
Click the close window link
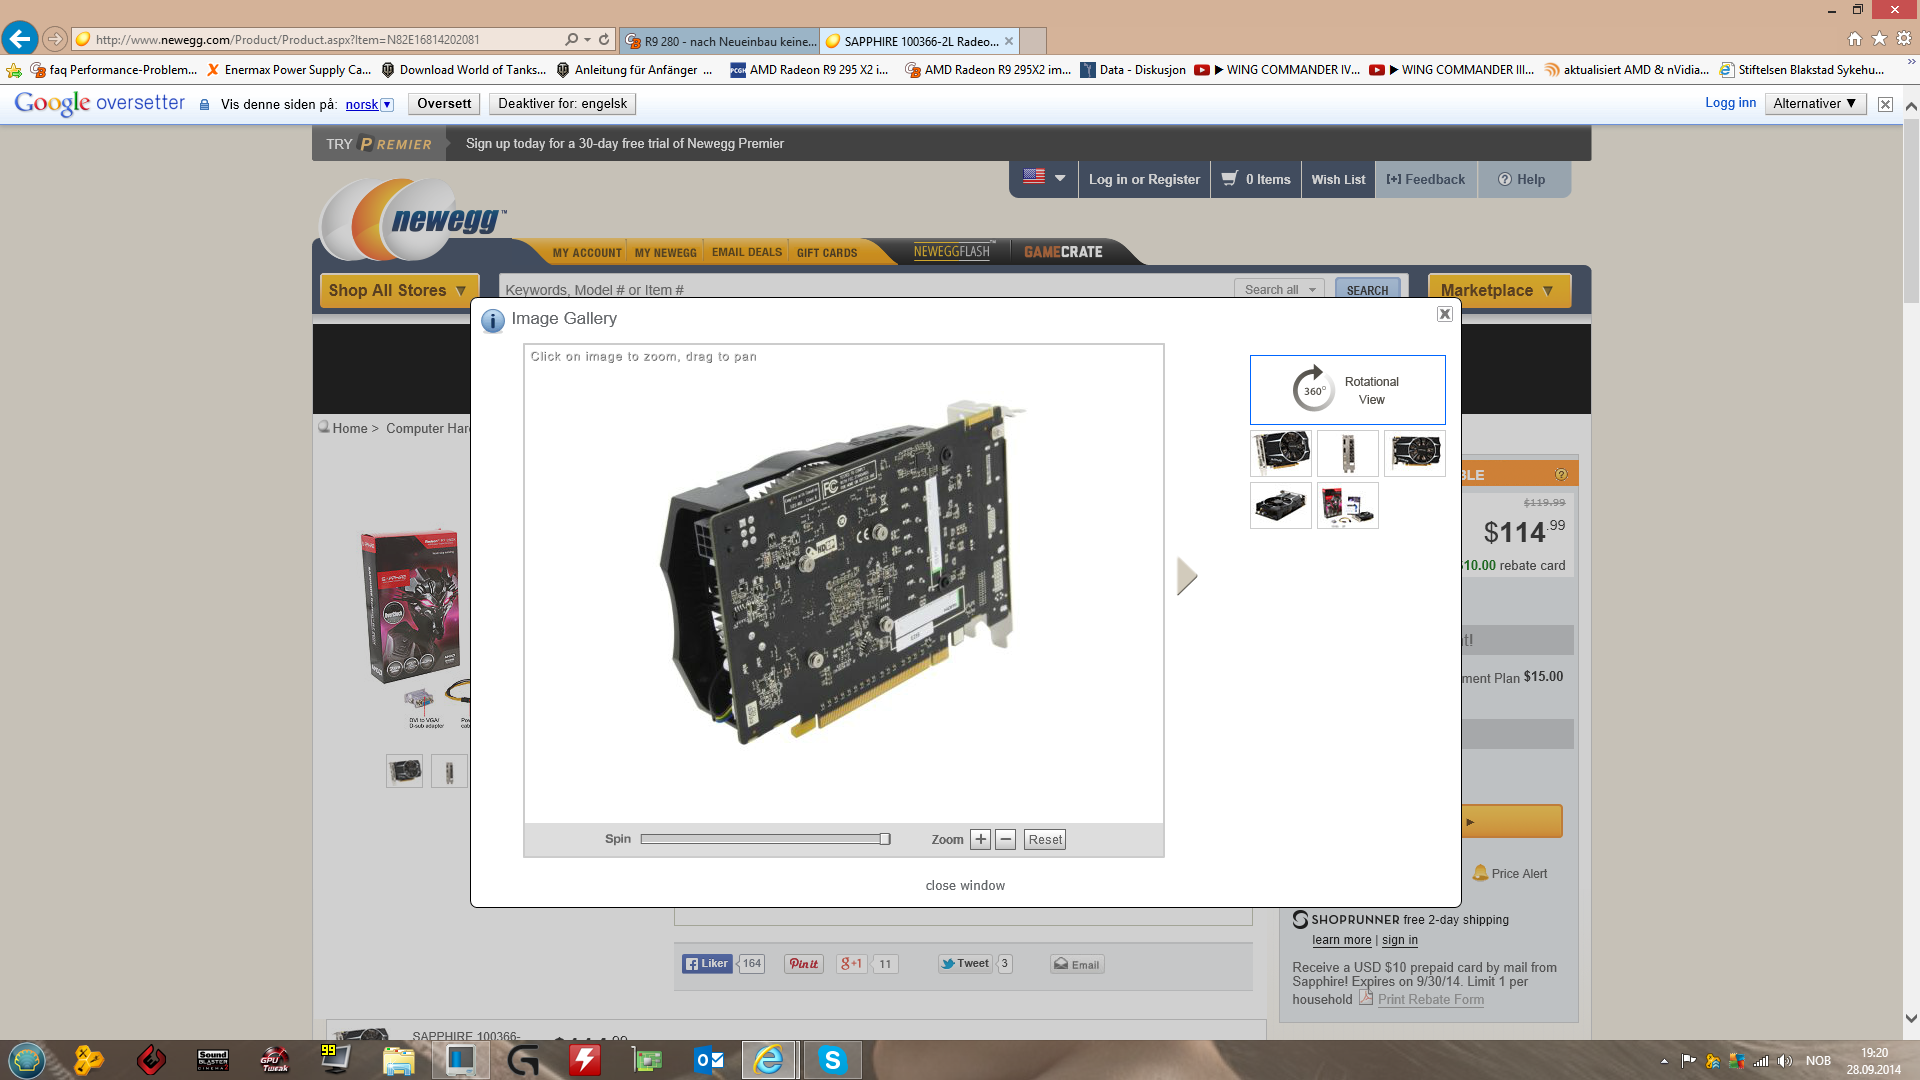tap(965, 886)
